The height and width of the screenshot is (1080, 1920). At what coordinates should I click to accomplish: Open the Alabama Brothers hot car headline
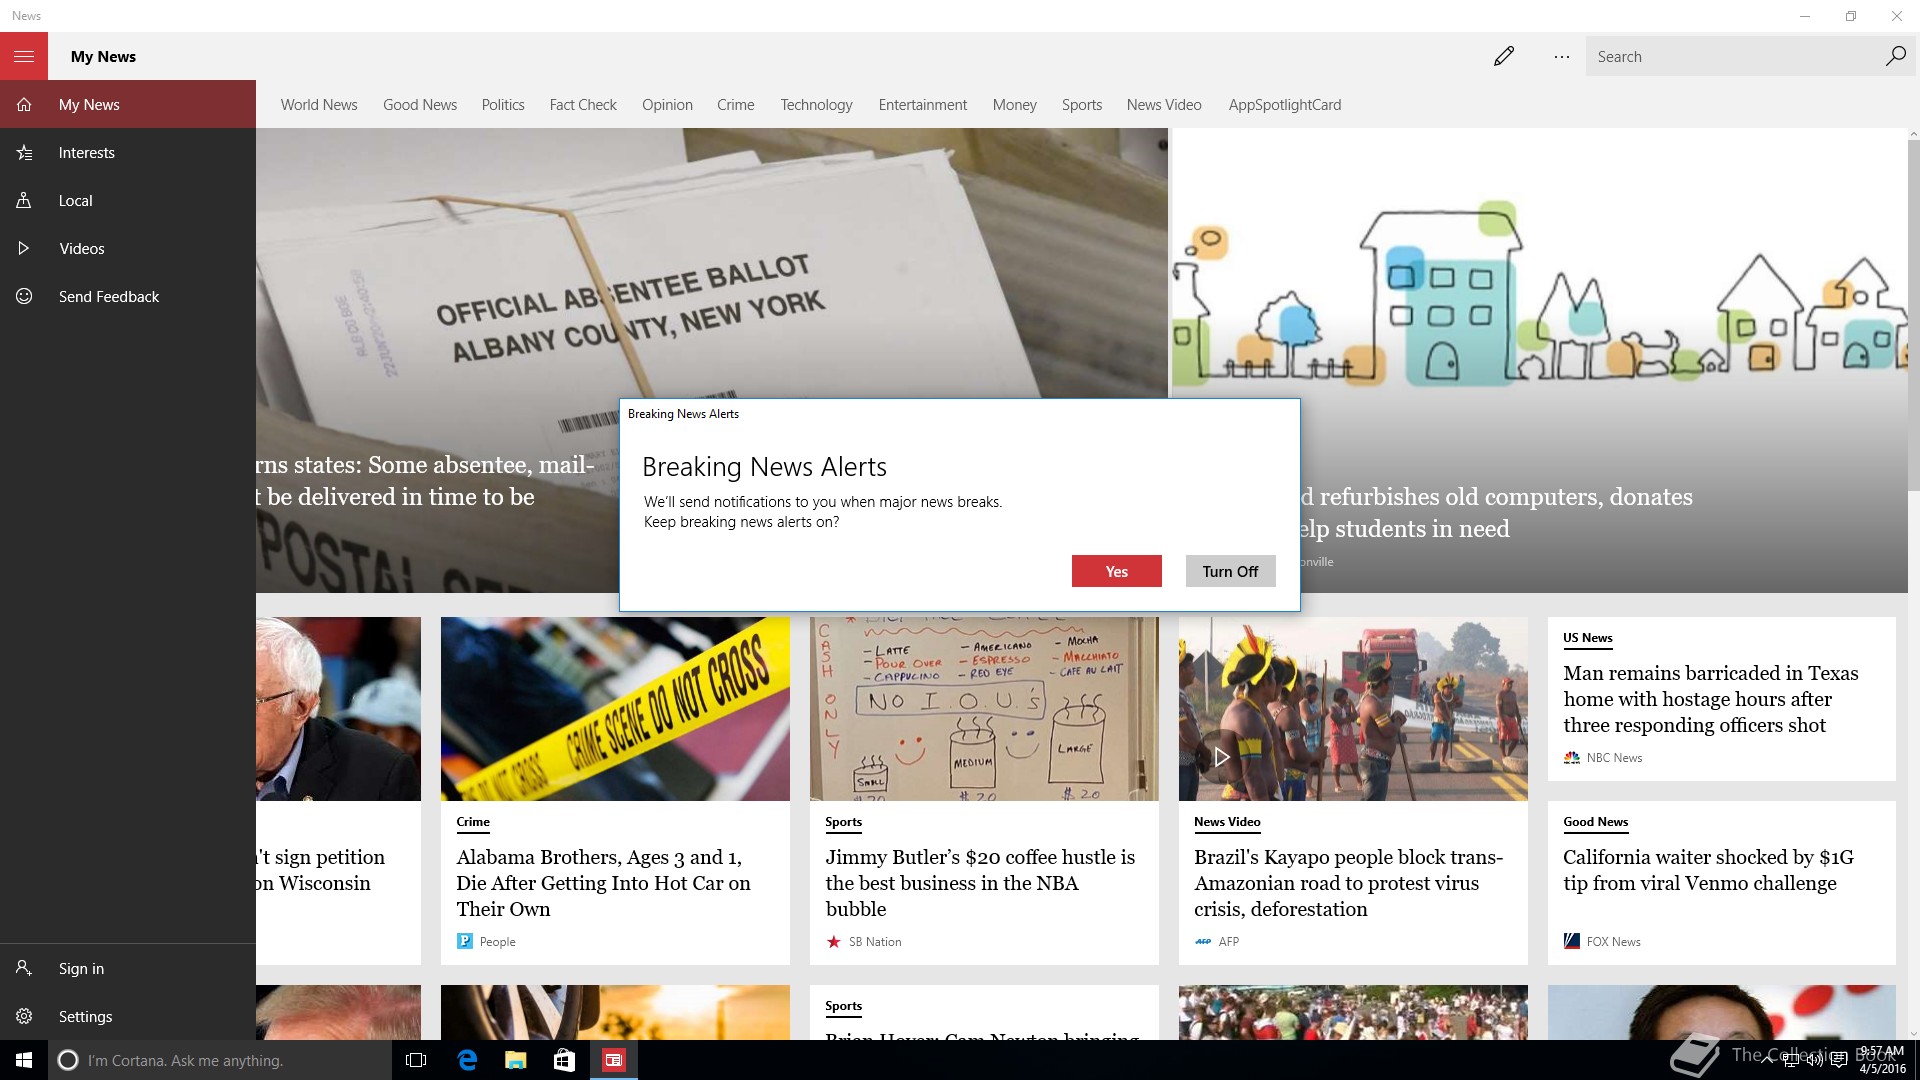tap(603, 883)
